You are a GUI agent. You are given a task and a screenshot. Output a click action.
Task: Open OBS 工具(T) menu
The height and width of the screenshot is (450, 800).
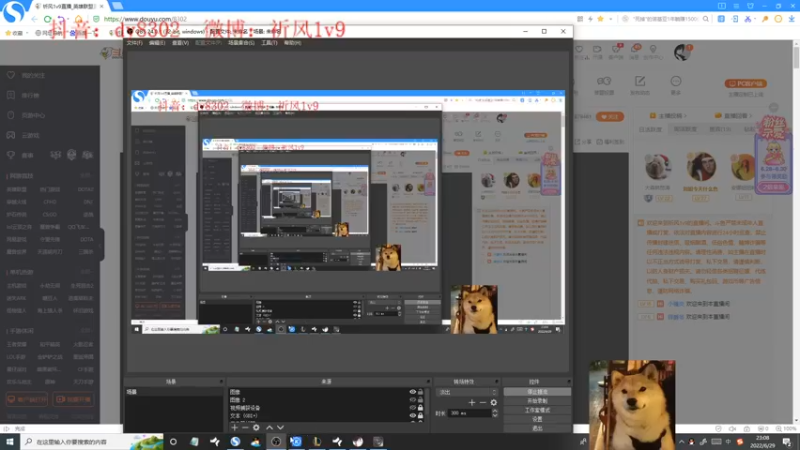(269, 43)
